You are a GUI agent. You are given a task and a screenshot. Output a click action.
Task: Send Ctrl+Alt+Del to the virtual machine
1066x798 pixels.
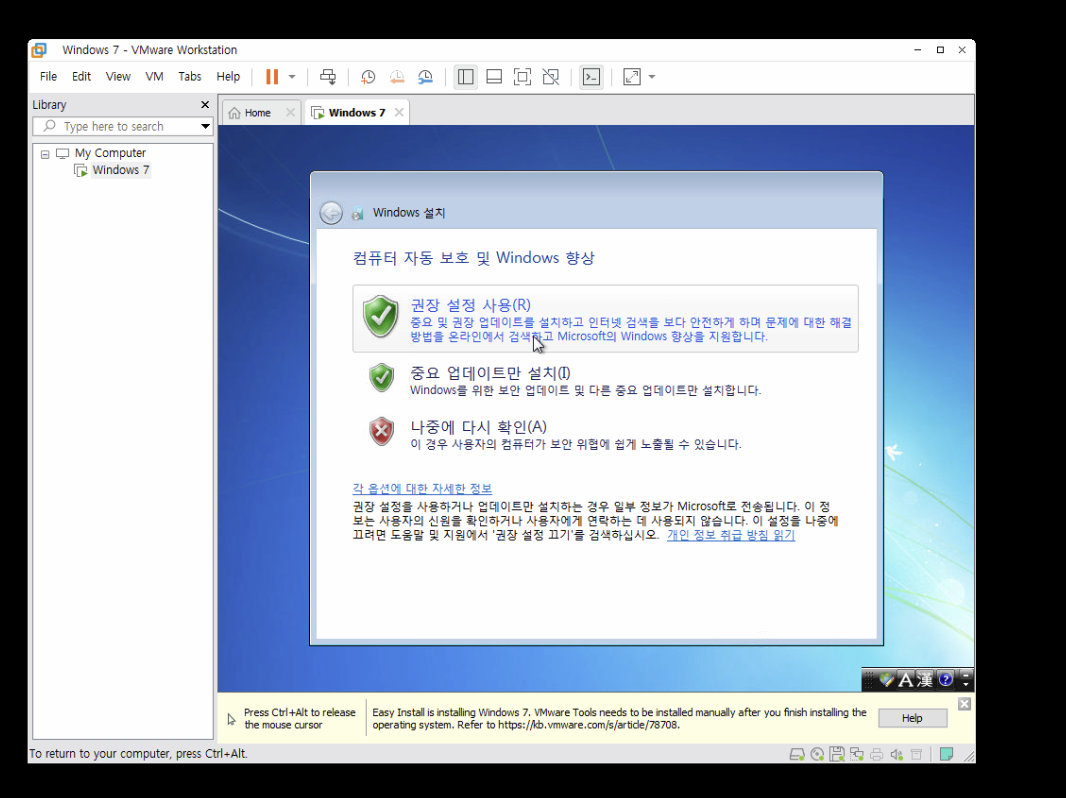[x=328, y=77]
